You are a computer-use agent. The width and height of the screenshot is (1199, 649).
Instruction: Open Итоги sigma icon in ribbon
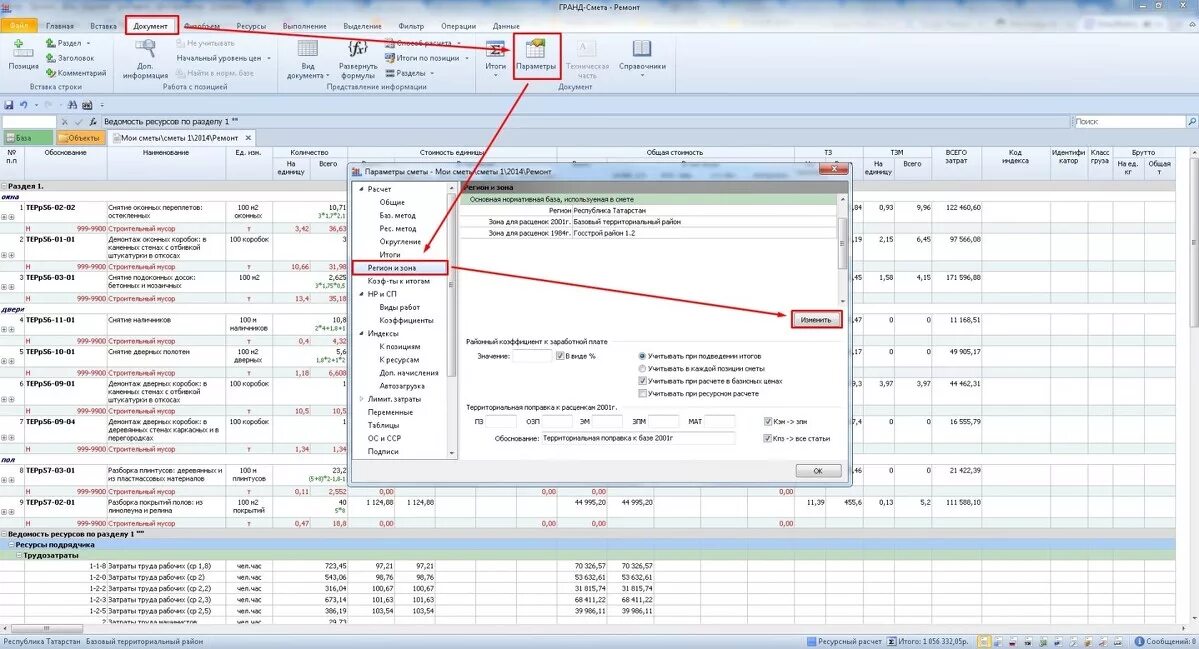tap(496, 49)
